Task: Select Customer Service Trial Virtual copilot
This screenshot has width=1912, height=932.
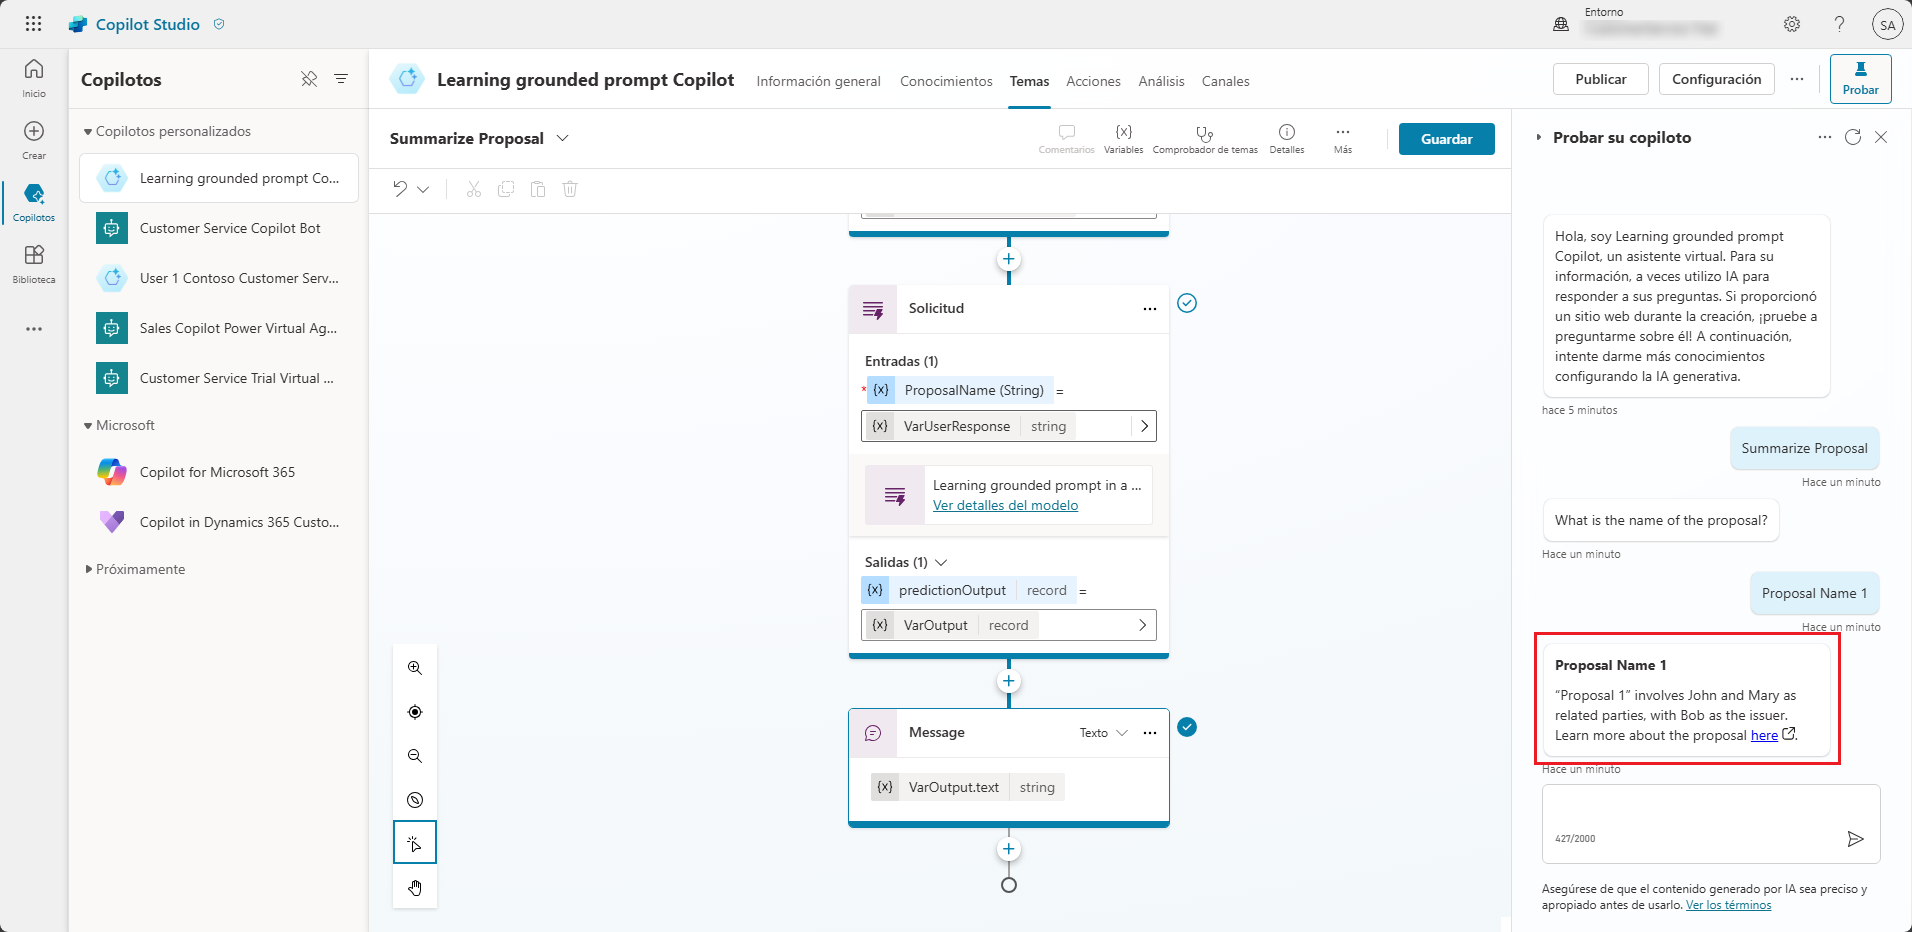Action: tap(219, 378)
